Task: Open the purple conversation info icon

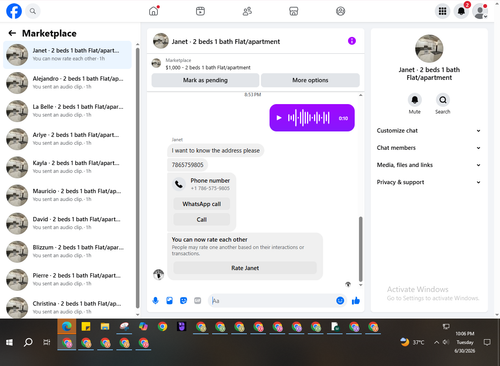Action: click(x=352, y=41)
